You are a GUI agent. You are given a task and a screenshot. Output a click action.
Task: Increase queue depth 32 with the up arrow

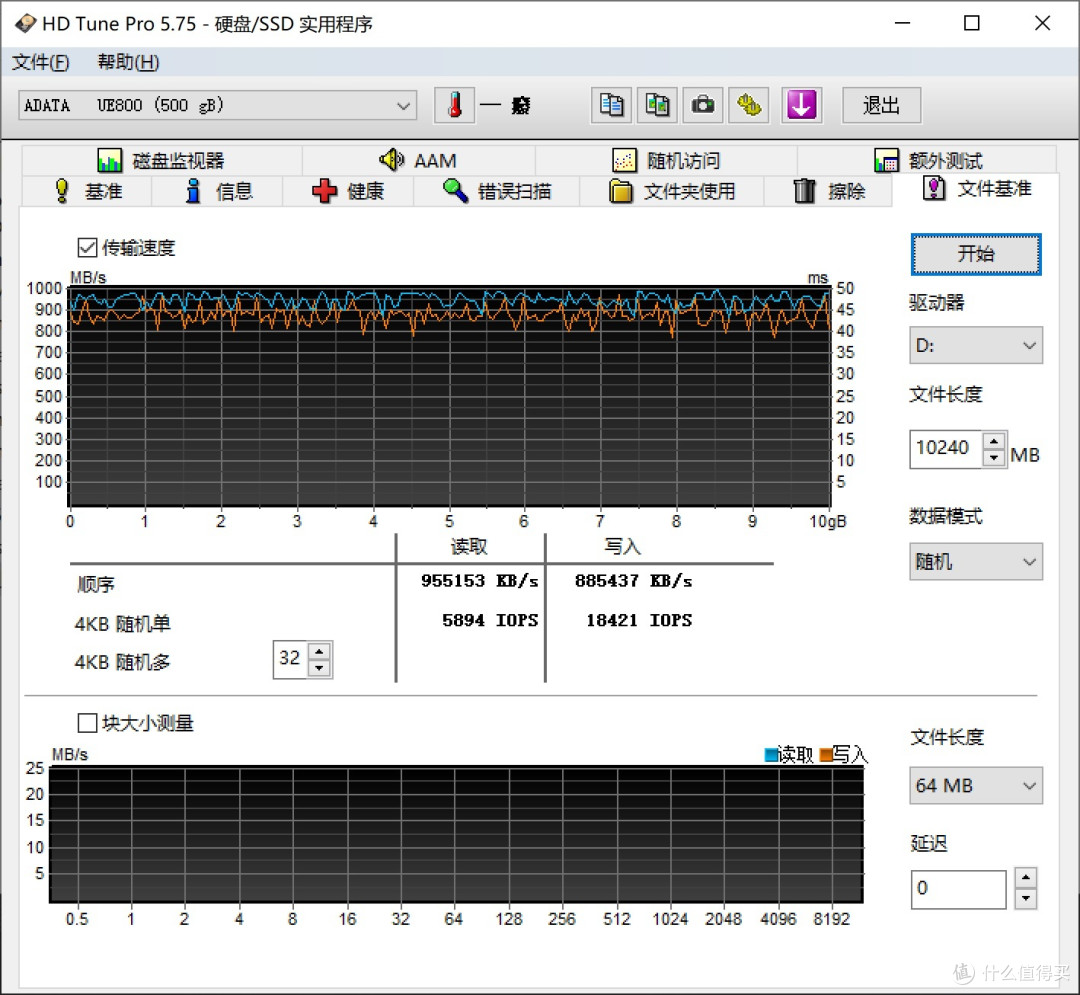(x=319, y=651)
